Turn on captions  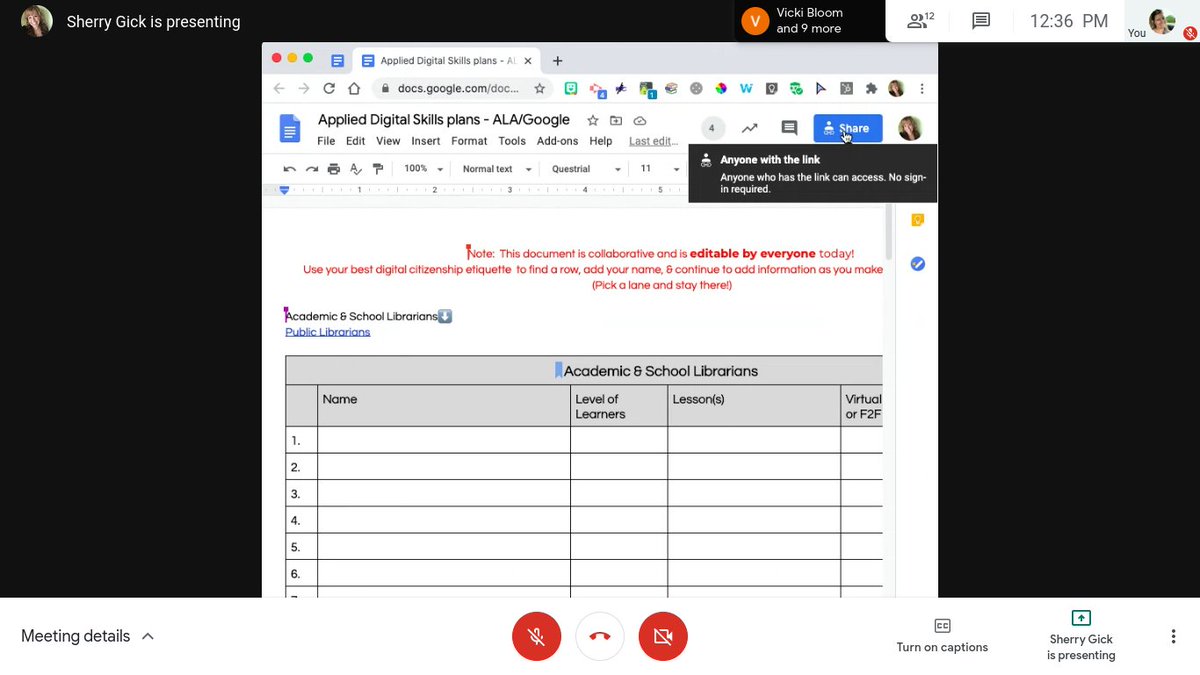pos(942,636)
